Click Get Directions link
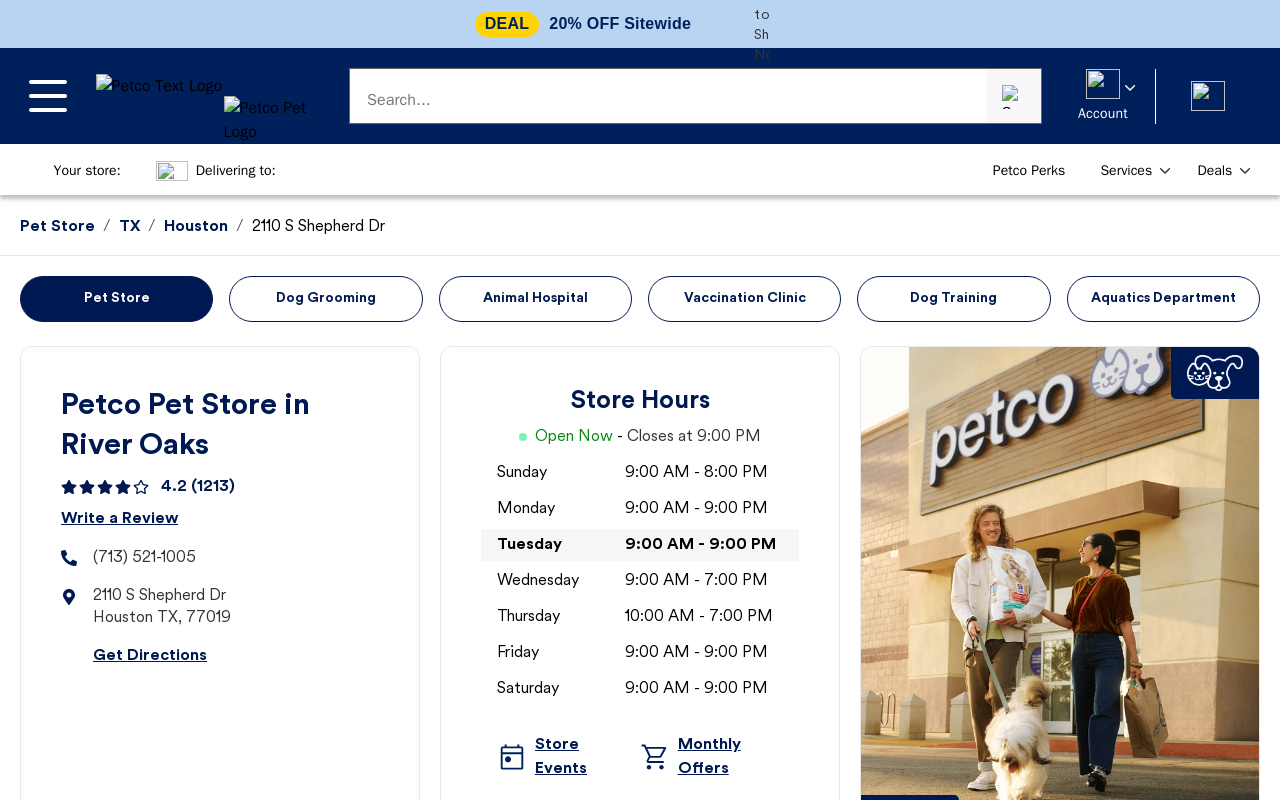Screen dimensions: 1280x800 [x=150, y=655]
